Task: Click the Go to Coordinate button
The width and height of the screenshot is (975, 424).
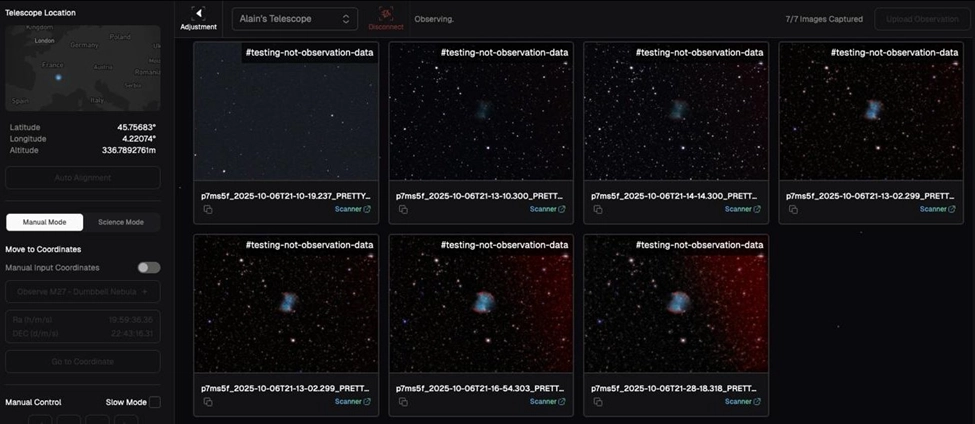Action: 83,361
